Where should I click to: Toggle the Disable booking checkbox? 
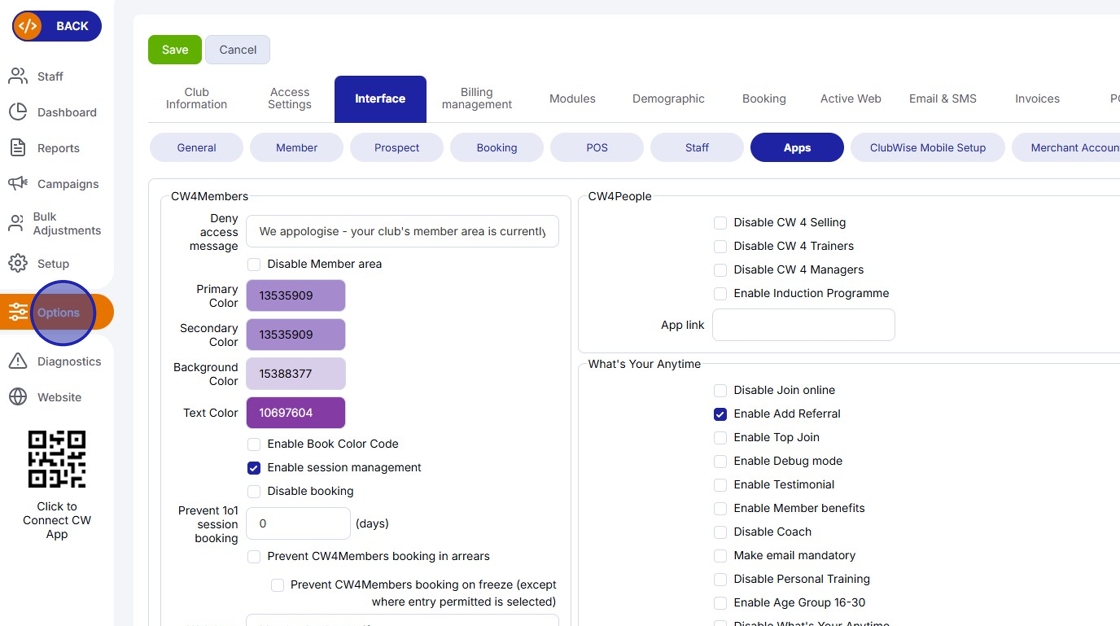[x=254, y=492]
